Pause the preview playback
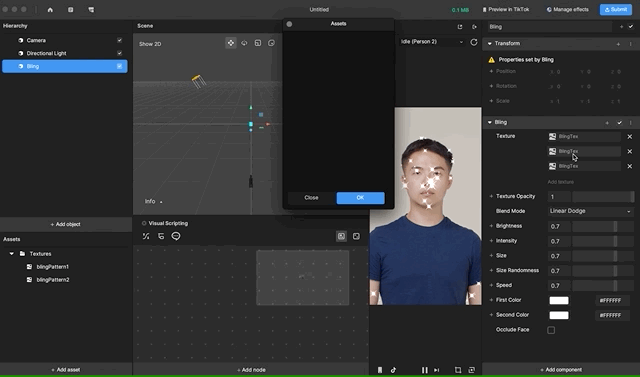The height and width of the screenshot is (377, 640). click(x=424, y=370)
